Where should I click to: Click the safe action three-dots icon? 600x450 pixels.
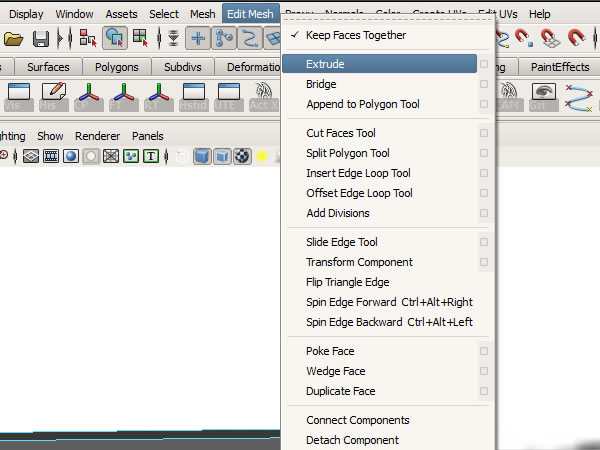point(131,156)
